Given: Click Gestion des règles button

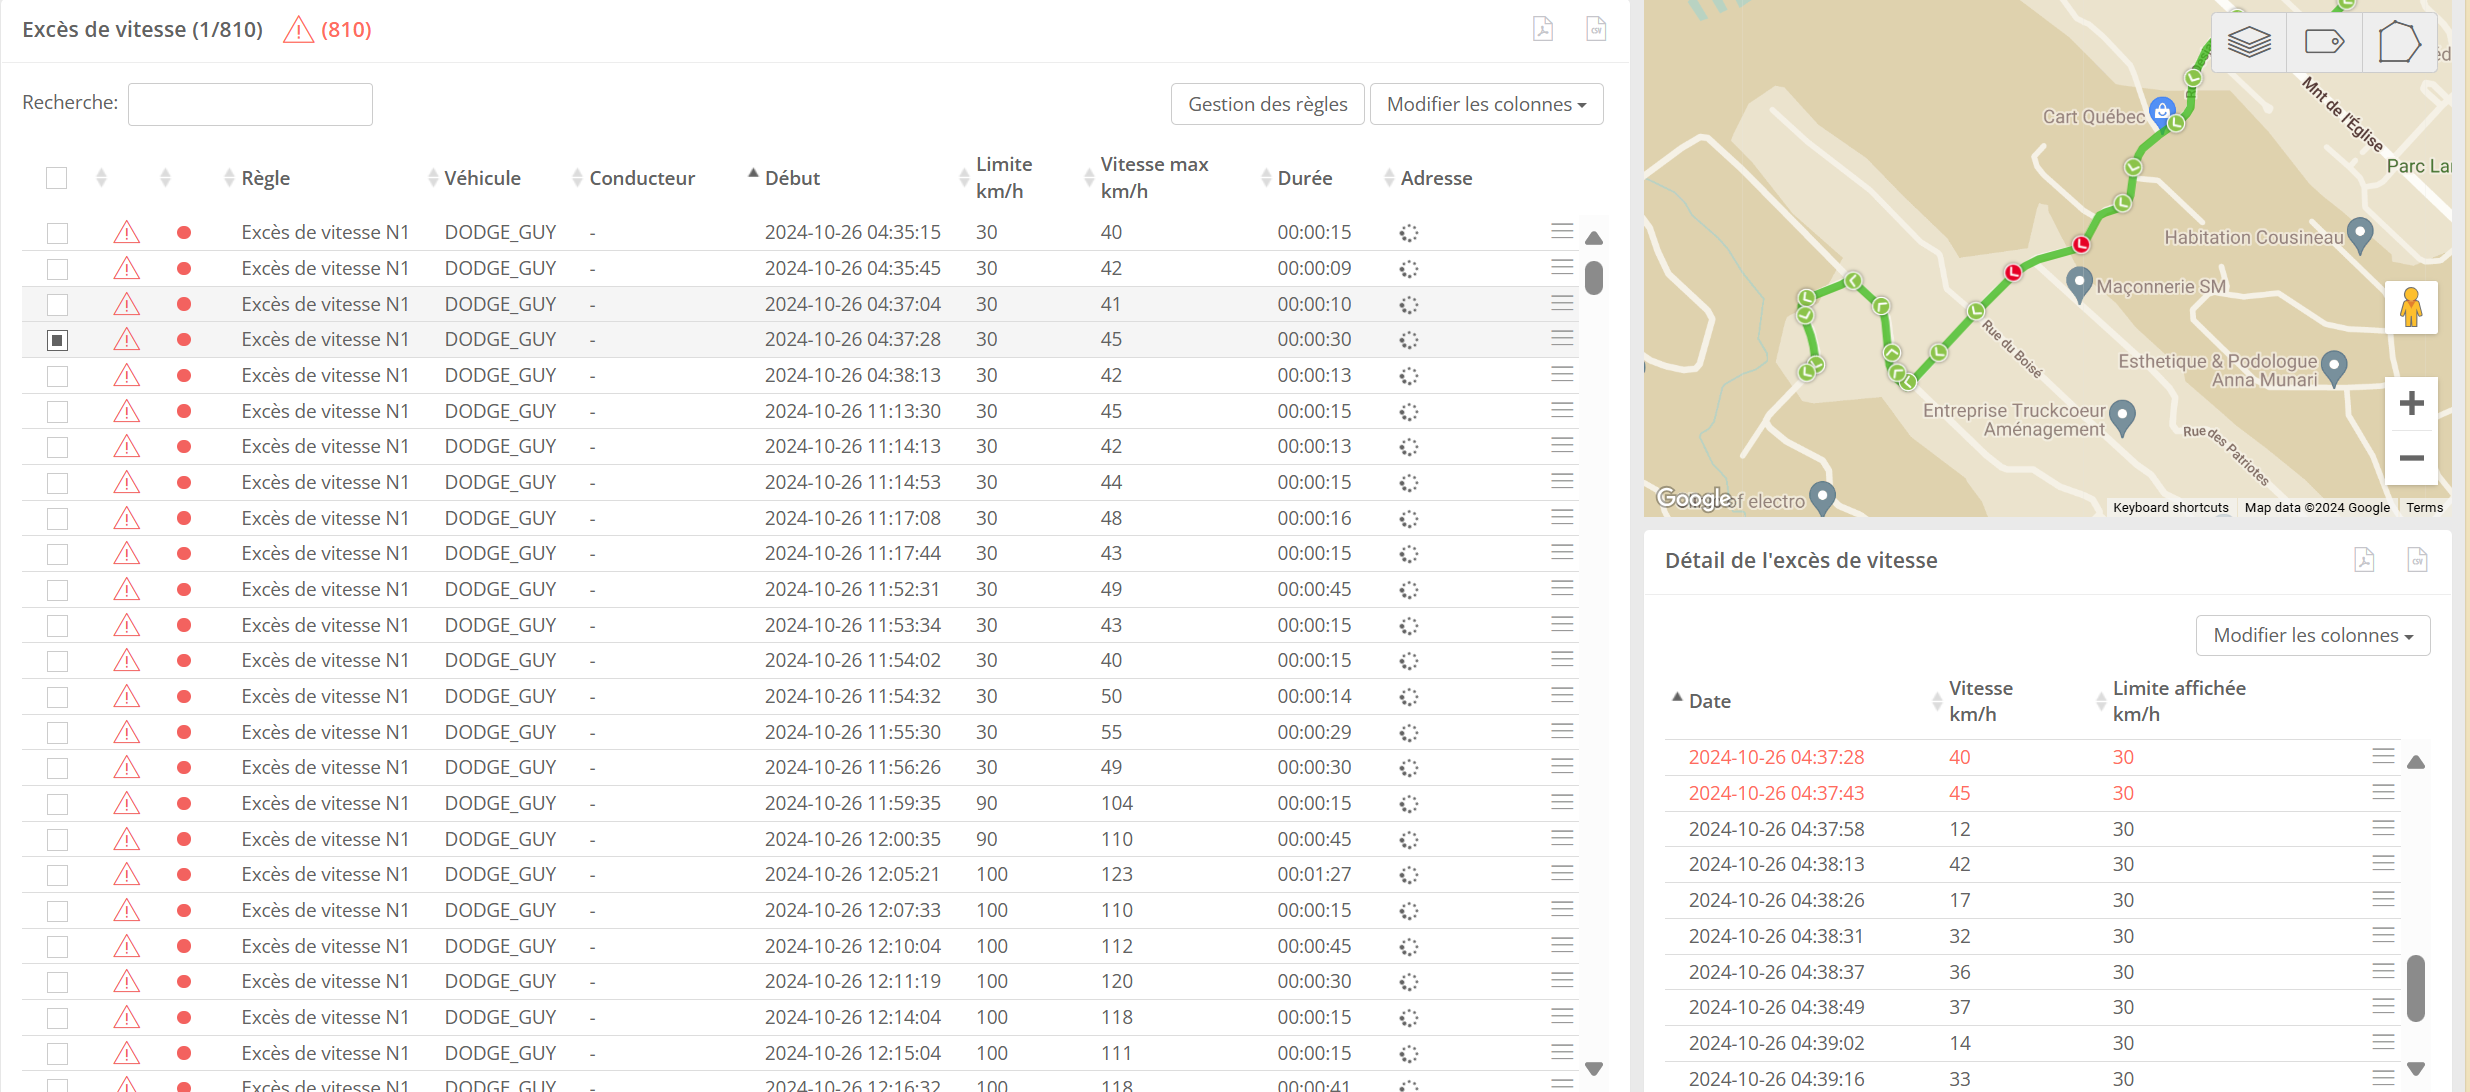Looking at the screenshot, I should [1267, 104].
